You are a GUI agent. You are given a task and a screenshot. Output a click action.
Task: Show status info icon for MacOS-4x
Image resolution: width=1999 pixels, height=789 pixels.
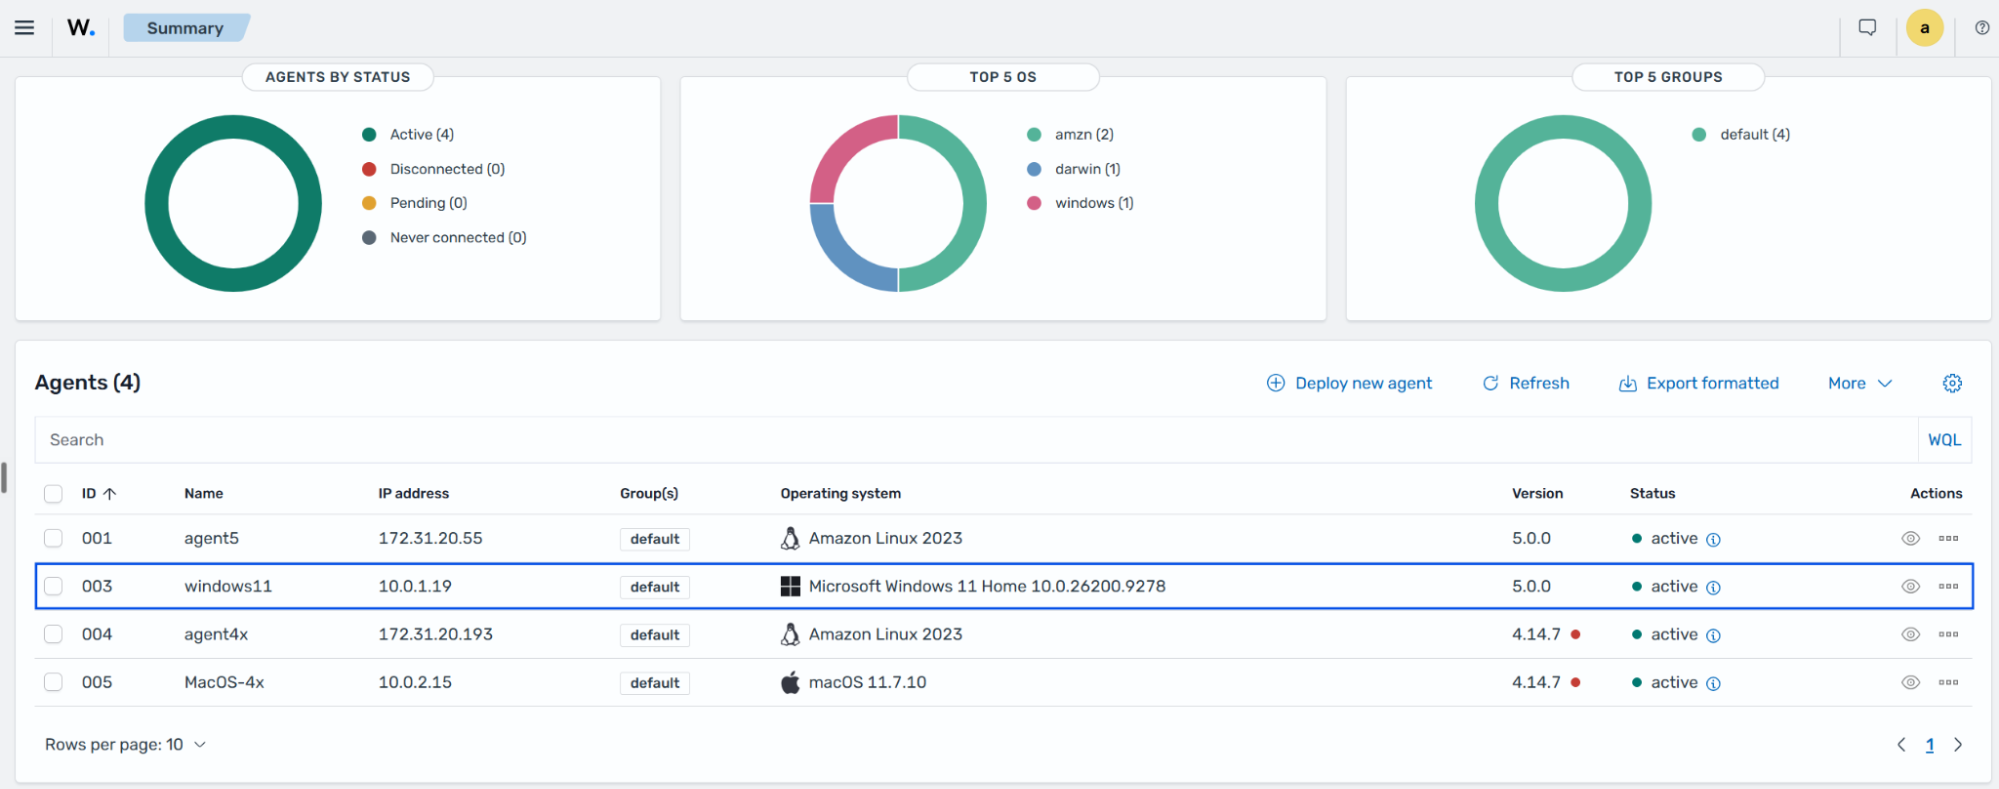1713,684
